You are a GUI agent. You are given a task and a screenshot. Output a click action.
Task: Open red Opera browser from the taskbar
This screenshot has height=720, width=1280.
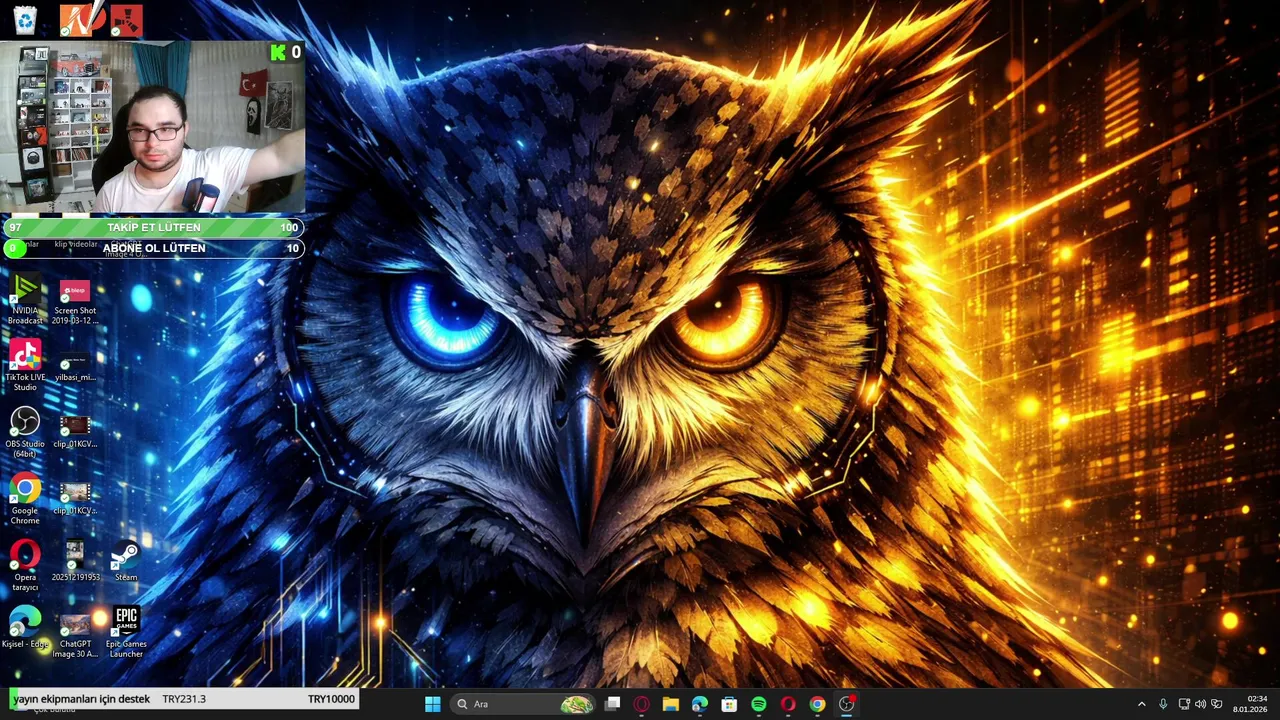point(788,704)
